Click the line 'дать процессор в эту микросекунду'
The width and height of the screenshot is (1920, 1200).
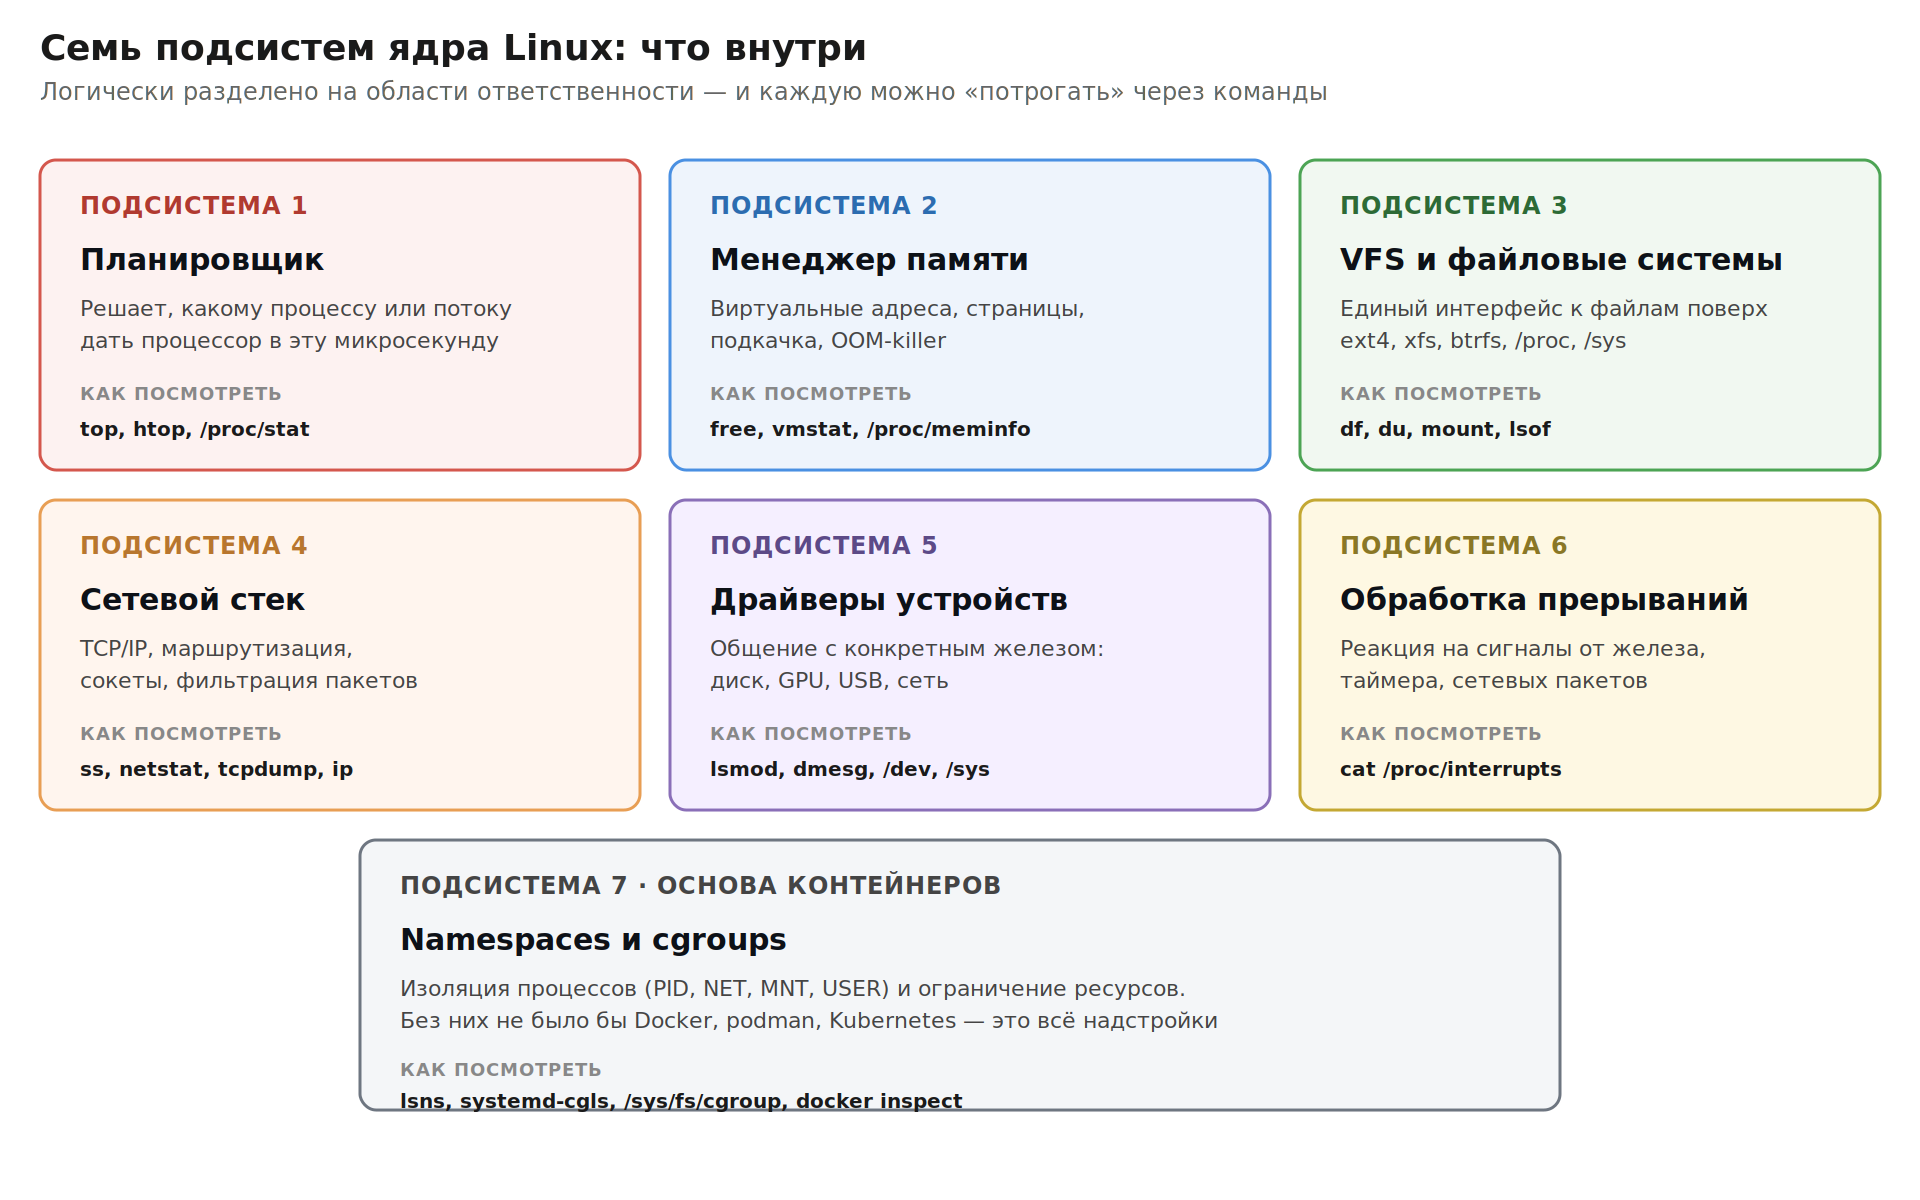coord(289,341)
